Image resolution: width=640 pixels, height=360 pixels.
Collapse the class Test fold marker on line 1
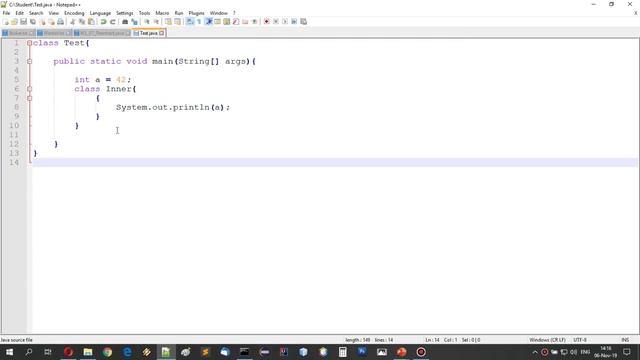tap(29, 43)
